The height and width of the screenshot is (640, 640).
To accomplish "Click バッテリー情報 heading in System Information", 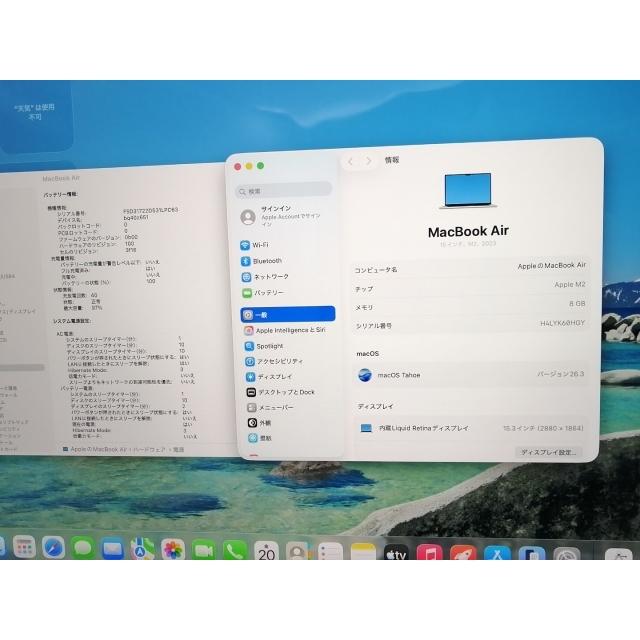I will (x=61, y=195).
